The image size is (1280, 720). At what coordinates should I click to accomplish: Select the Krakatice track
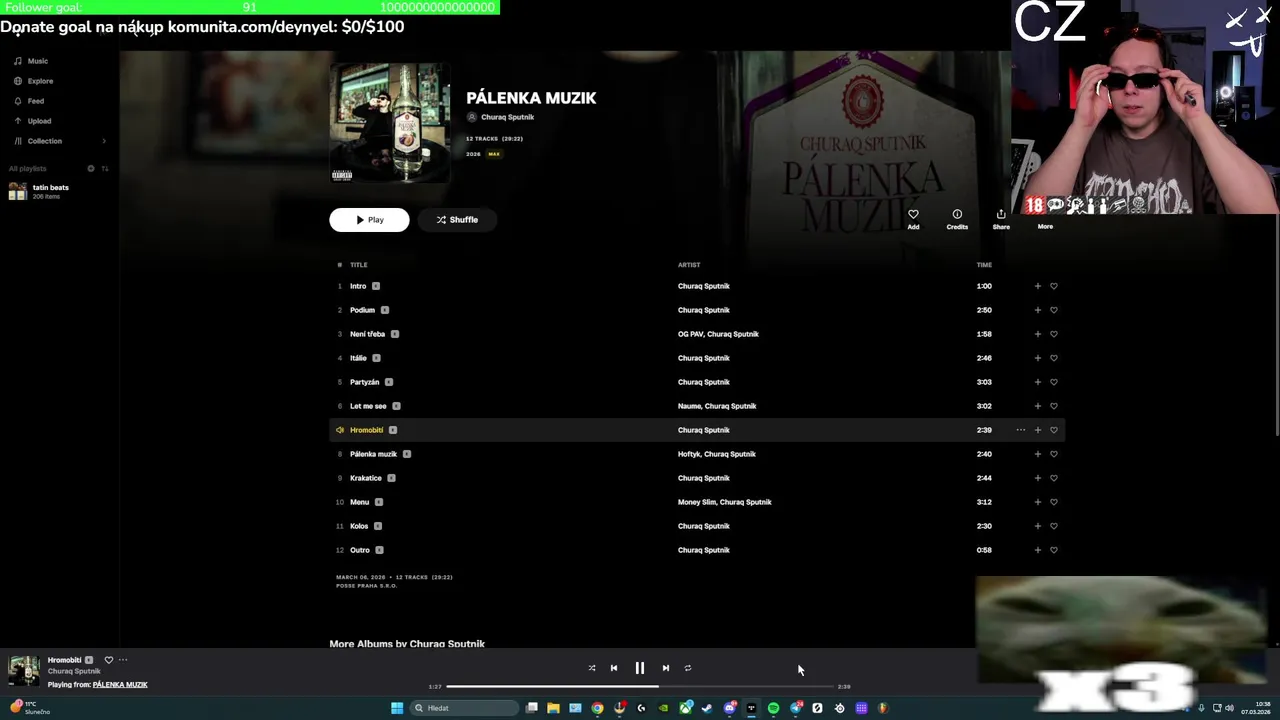(x=366, y=478)
